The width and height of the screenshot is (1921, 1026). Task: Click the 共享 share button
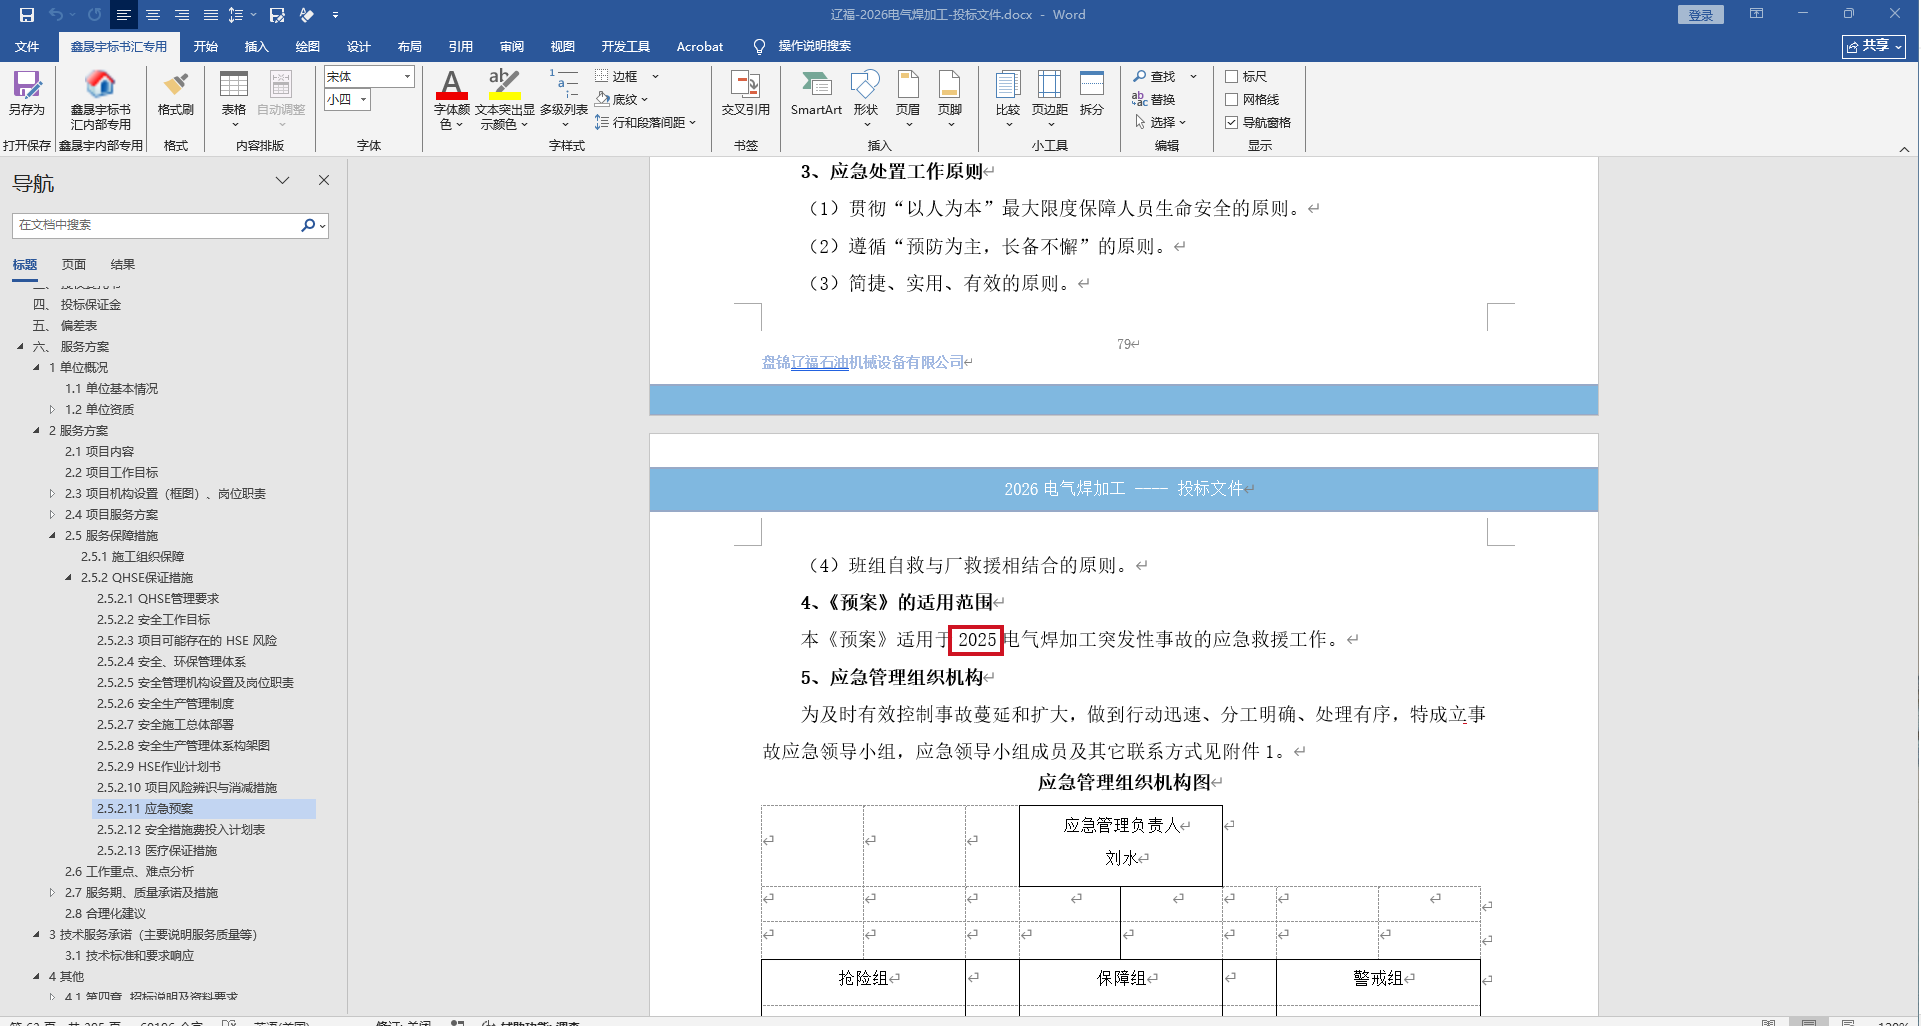point(1874,47)
